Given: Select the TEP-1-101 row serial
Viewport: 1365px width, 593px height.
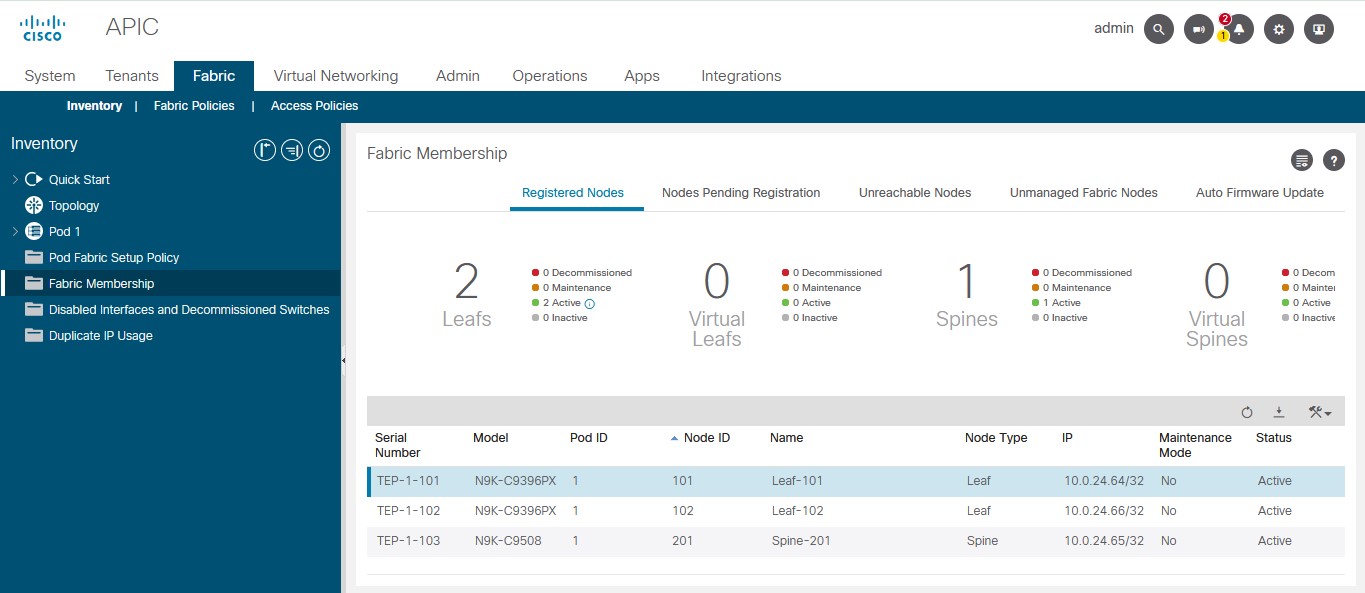Looking at the screenshot, I should [x=408, y=481].
